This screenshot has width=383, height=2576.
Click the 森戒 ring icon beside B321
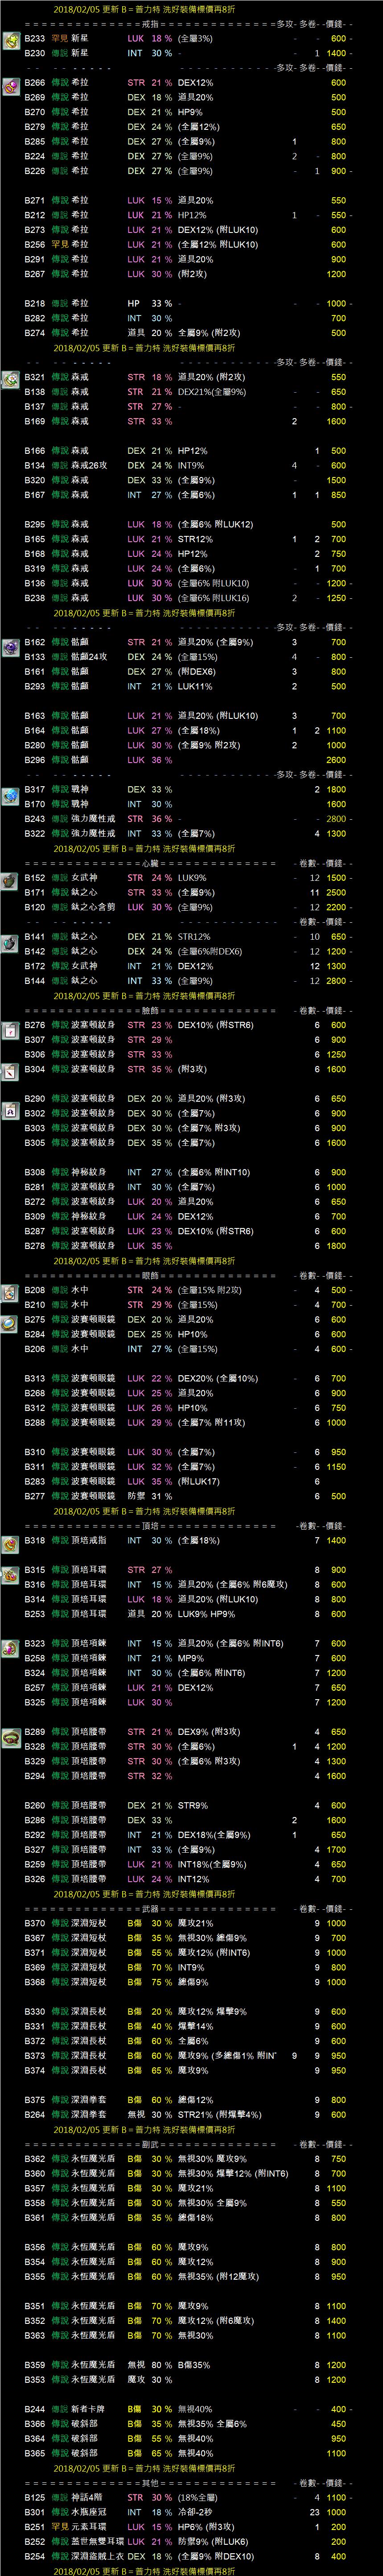click(10, 381)
